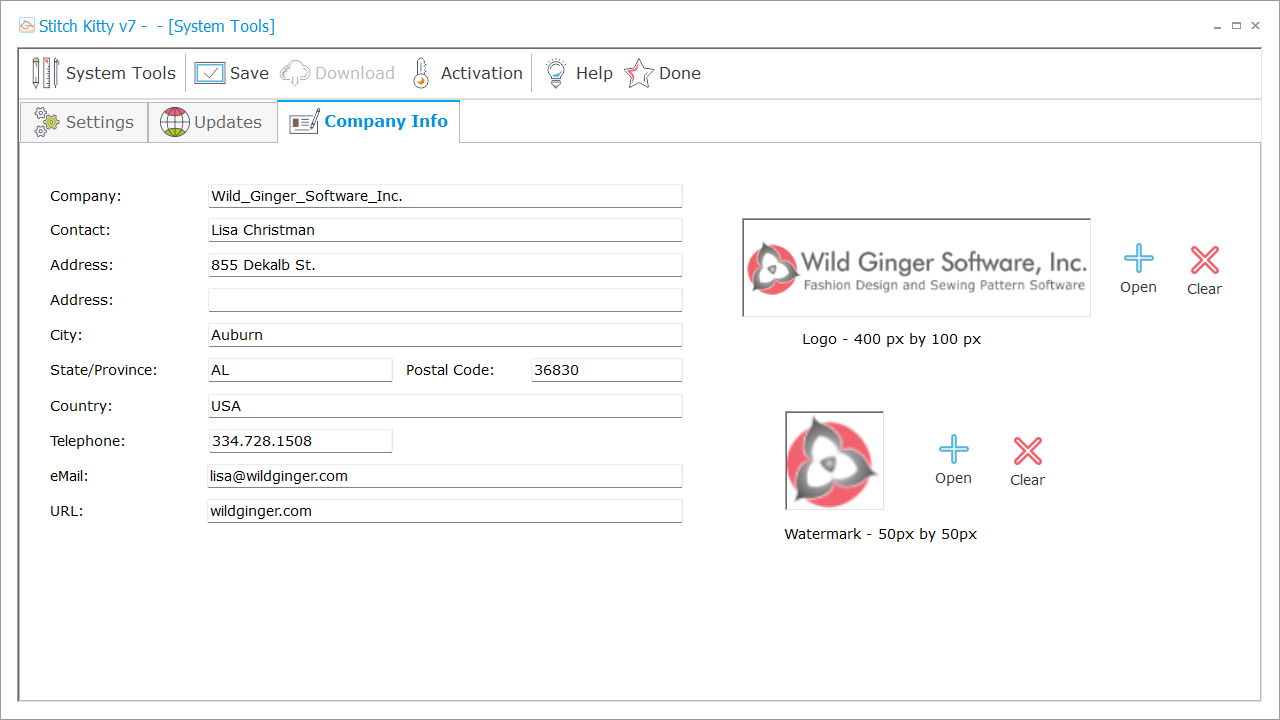This screenshot has height=720, width=1280.
Task: Click the 'Telephone:' label
Action: 88,441
